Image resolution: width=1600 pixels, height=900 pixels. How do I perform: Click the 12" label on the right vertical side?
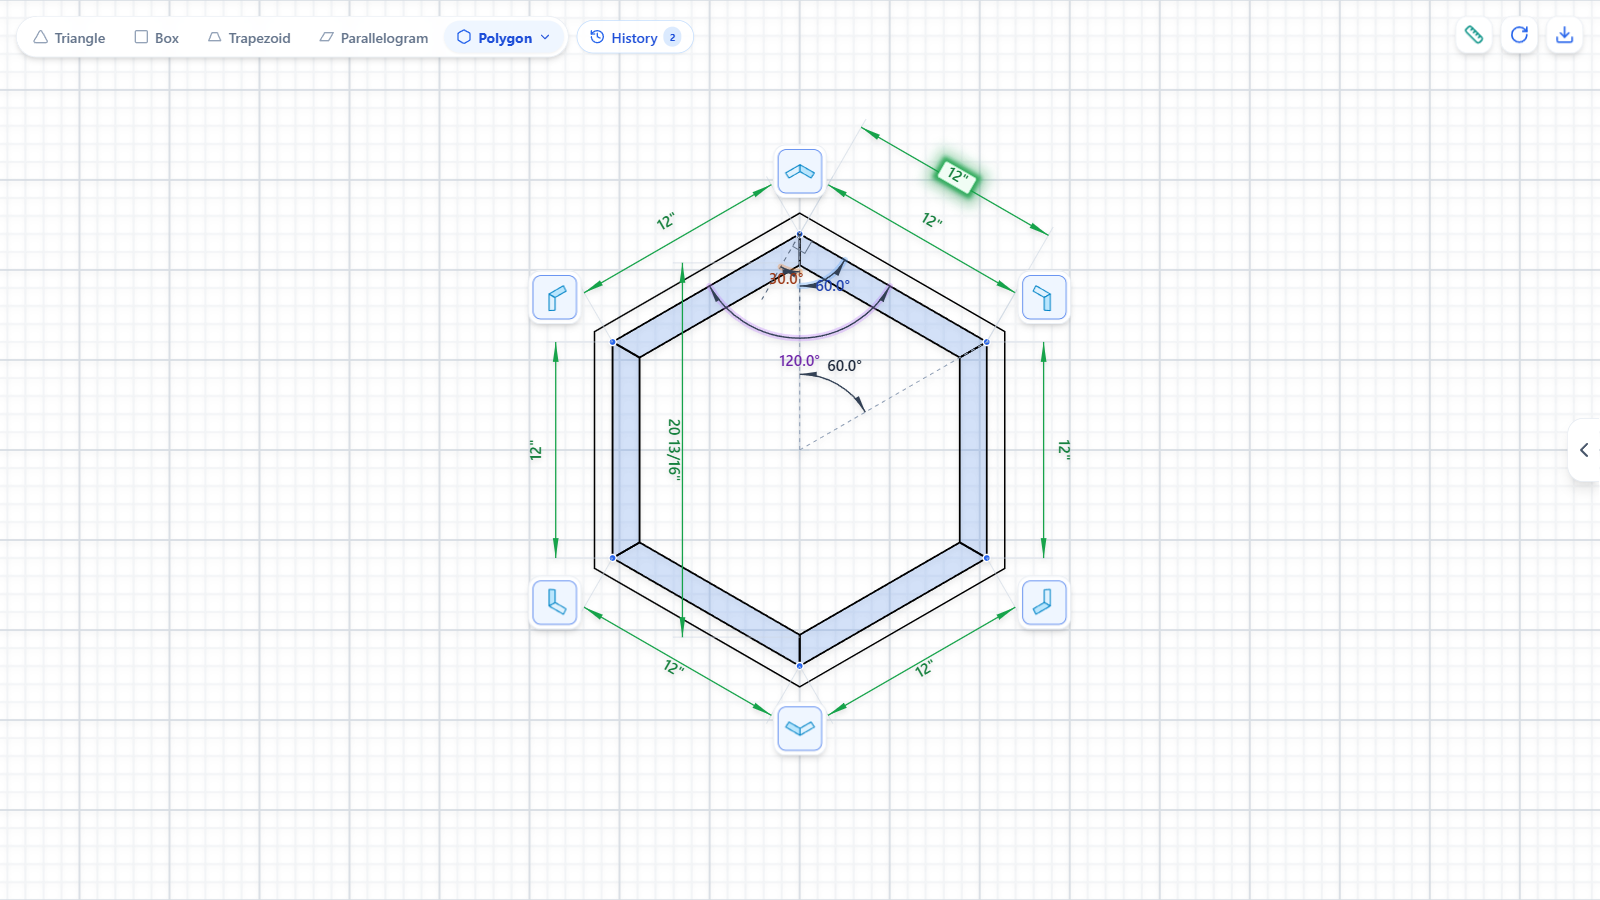tap(1064, 449)
